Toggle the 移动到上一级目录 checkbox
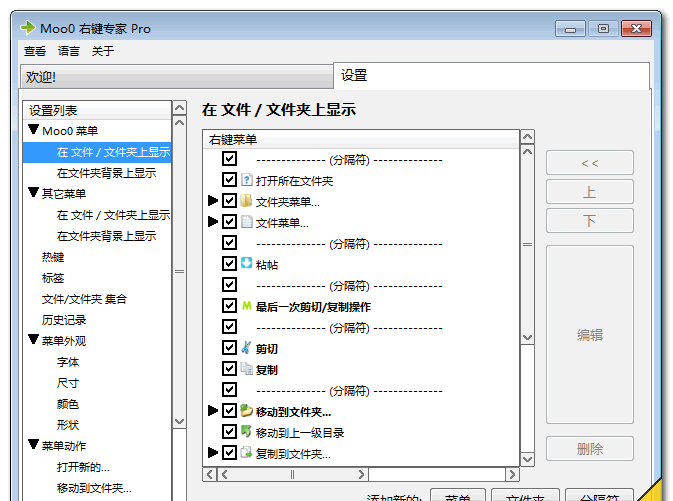This screenshot has width=673, height=501. (229, 431)
